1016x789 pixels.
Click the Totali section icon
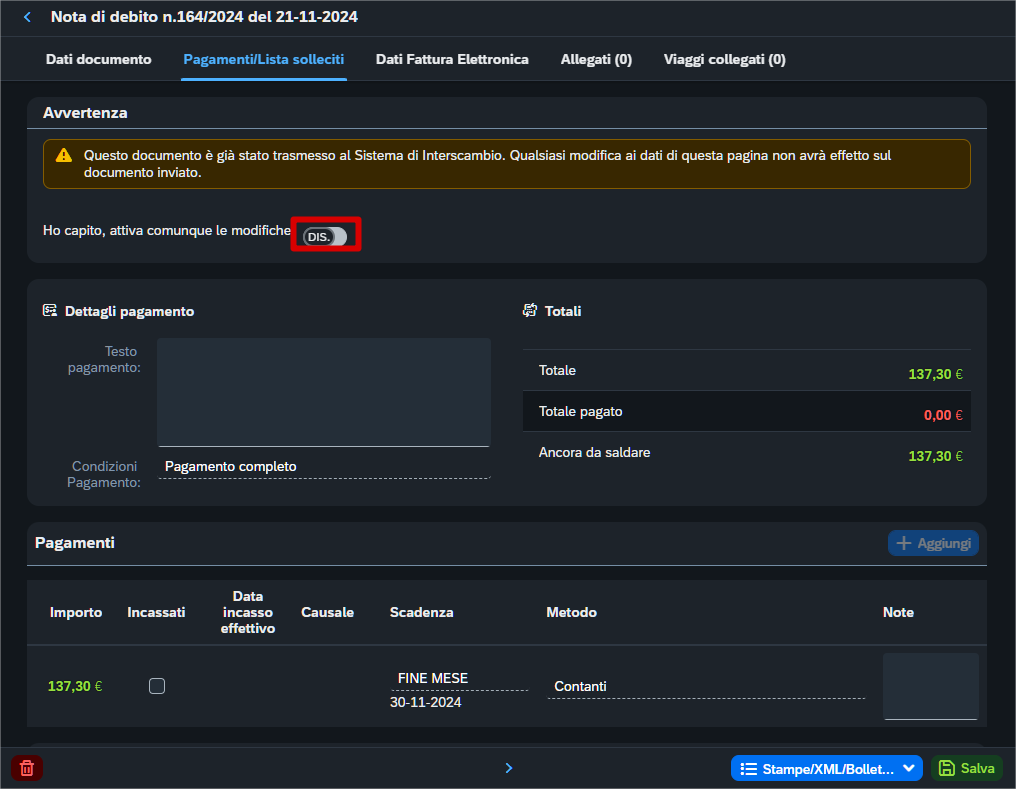530,311
